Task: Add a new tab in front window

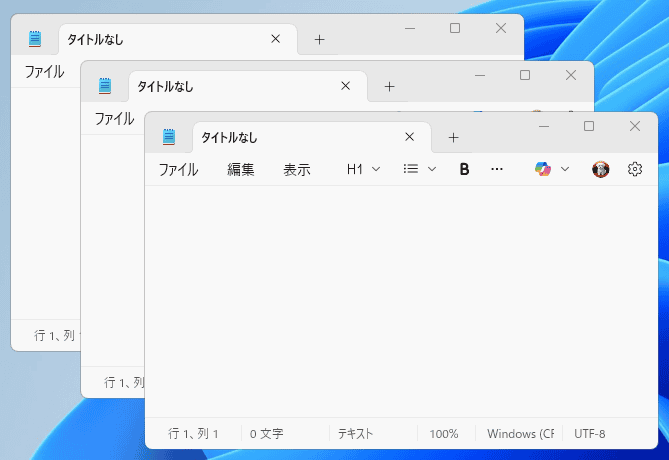Action: point(454,137)
